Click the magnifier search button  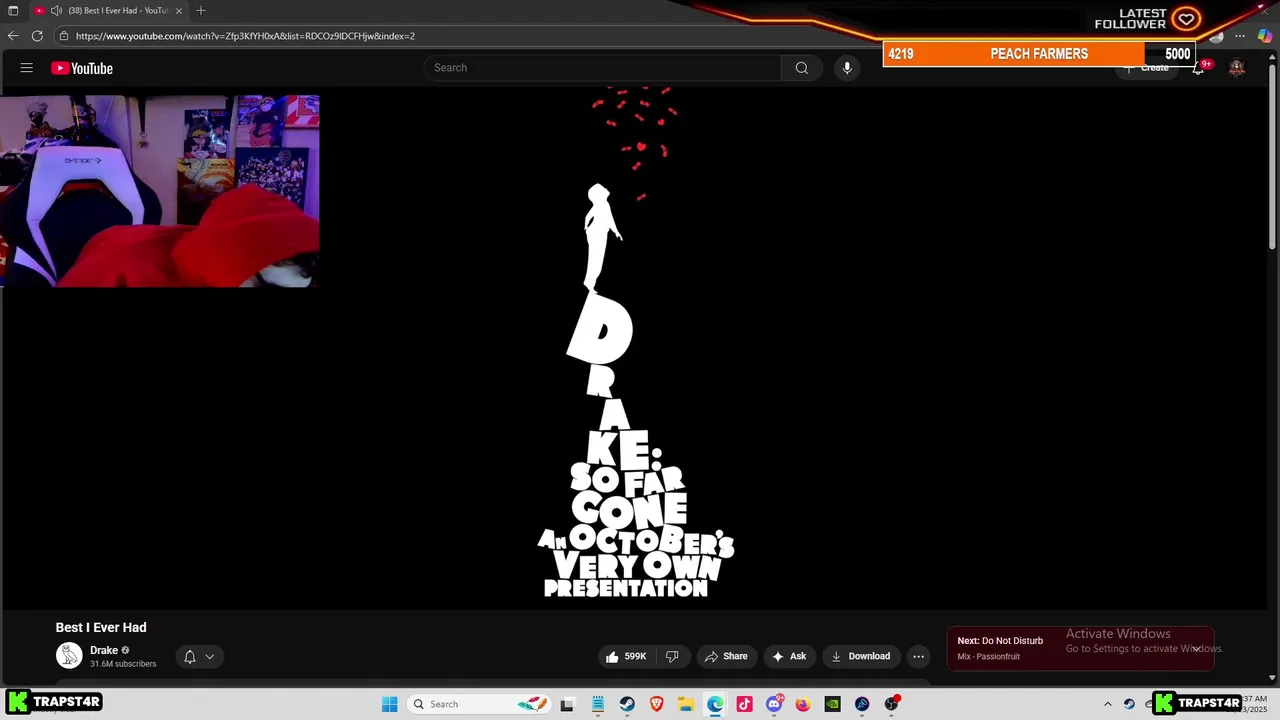801,68
